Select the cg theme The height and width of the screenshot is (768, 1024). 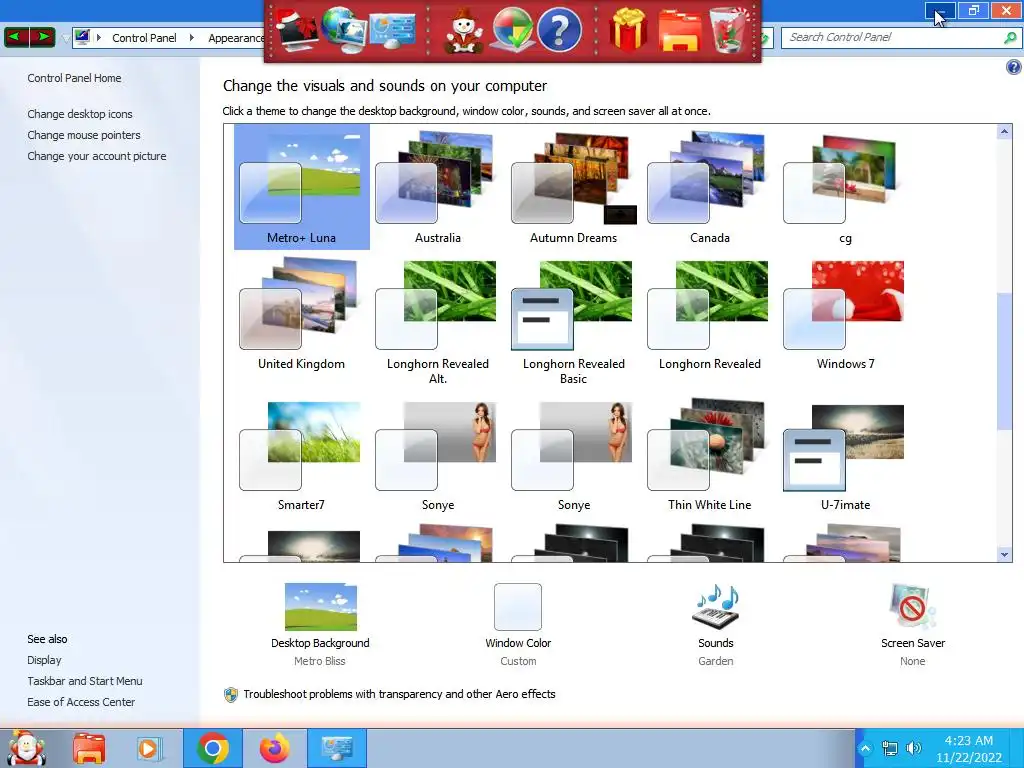845,187
